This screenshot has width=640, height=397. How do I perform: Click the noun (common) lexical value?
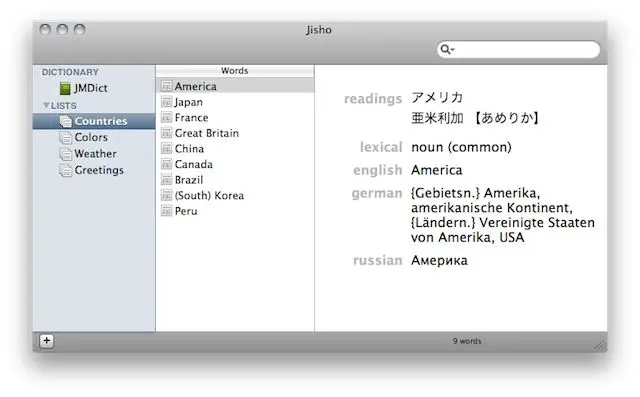click(461, 147)
